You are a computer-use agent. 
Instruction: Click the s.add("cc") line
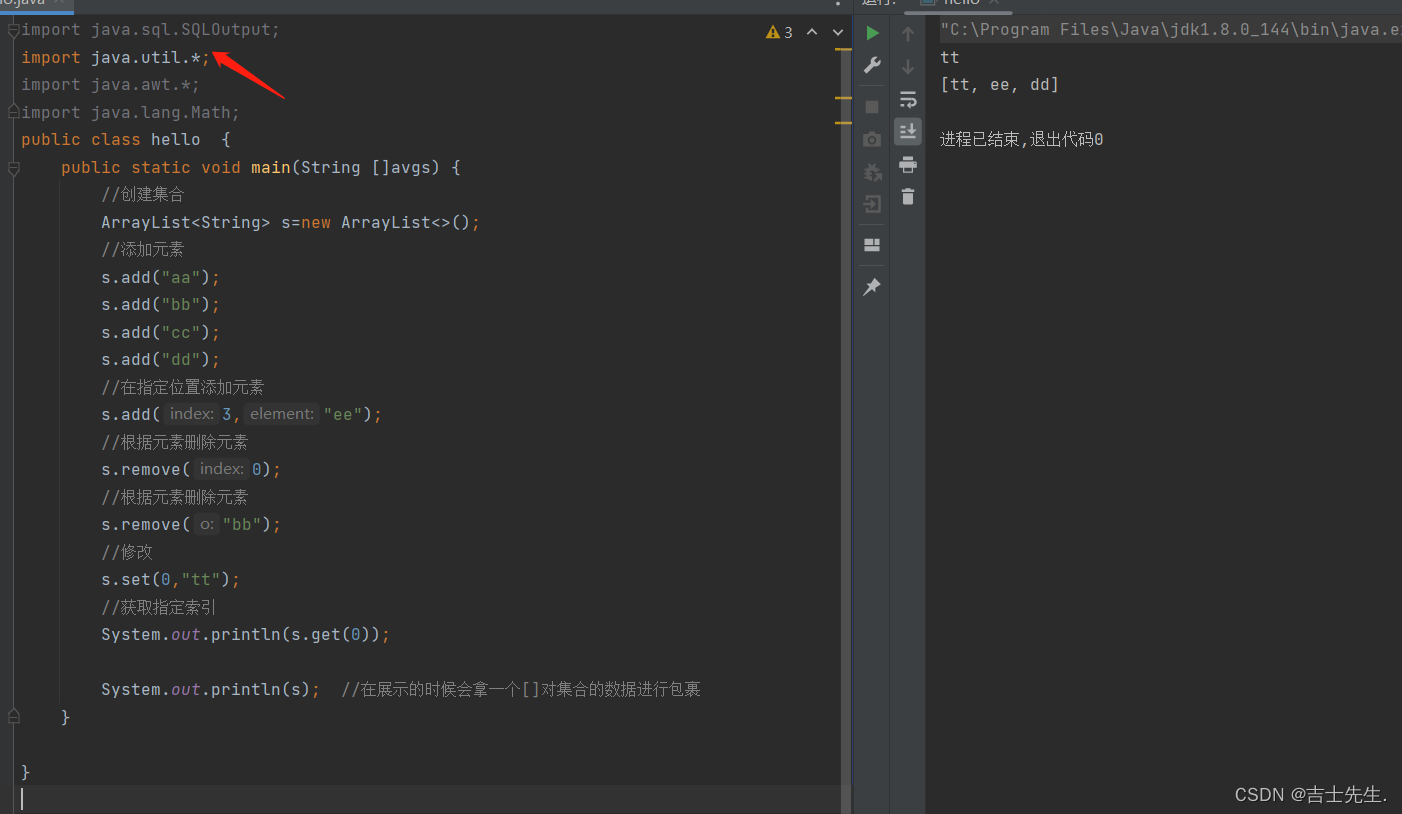point(160,332)
